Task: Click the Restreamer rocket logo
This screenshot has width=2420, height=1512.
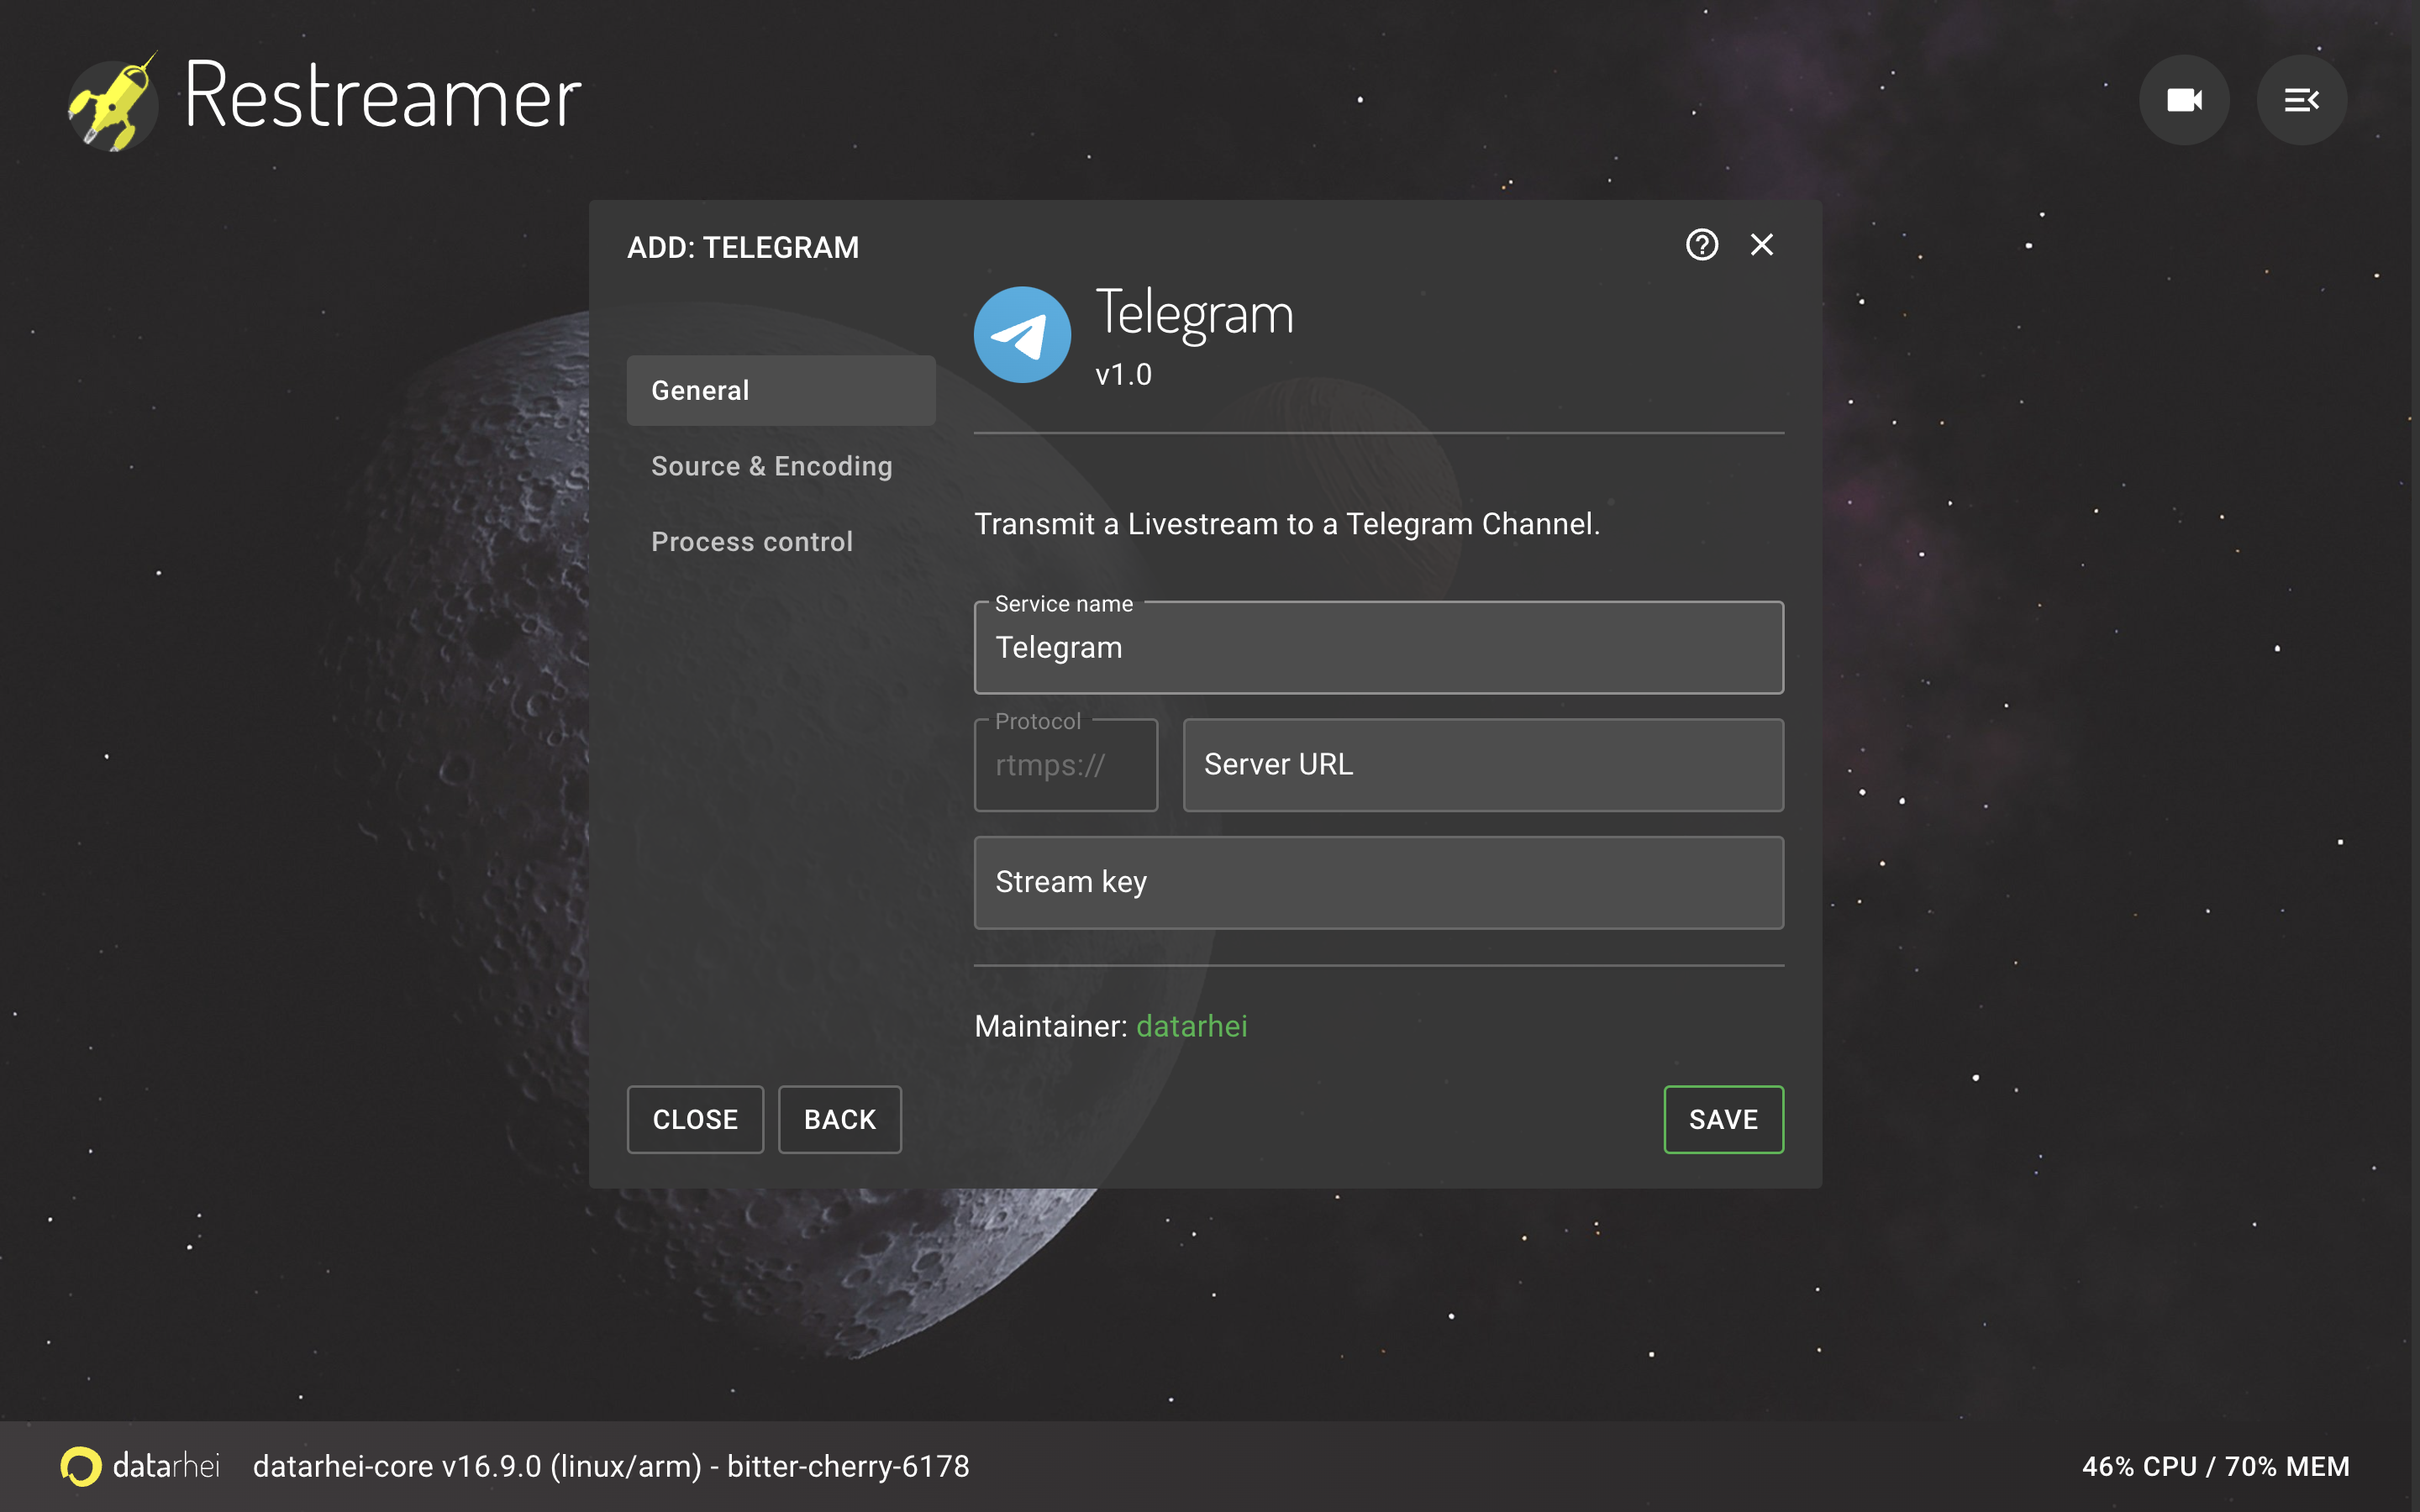Action: [x=112, y=101]
